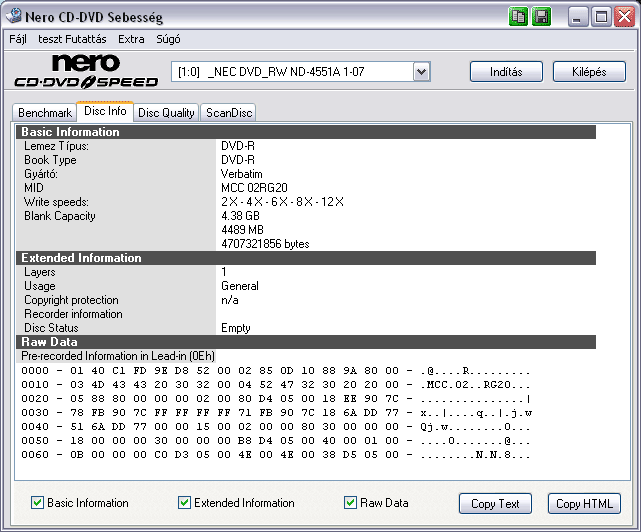Viewport: 641px width, 532px height.
Task: Click the Indítás button
Action: pos(506,72)
